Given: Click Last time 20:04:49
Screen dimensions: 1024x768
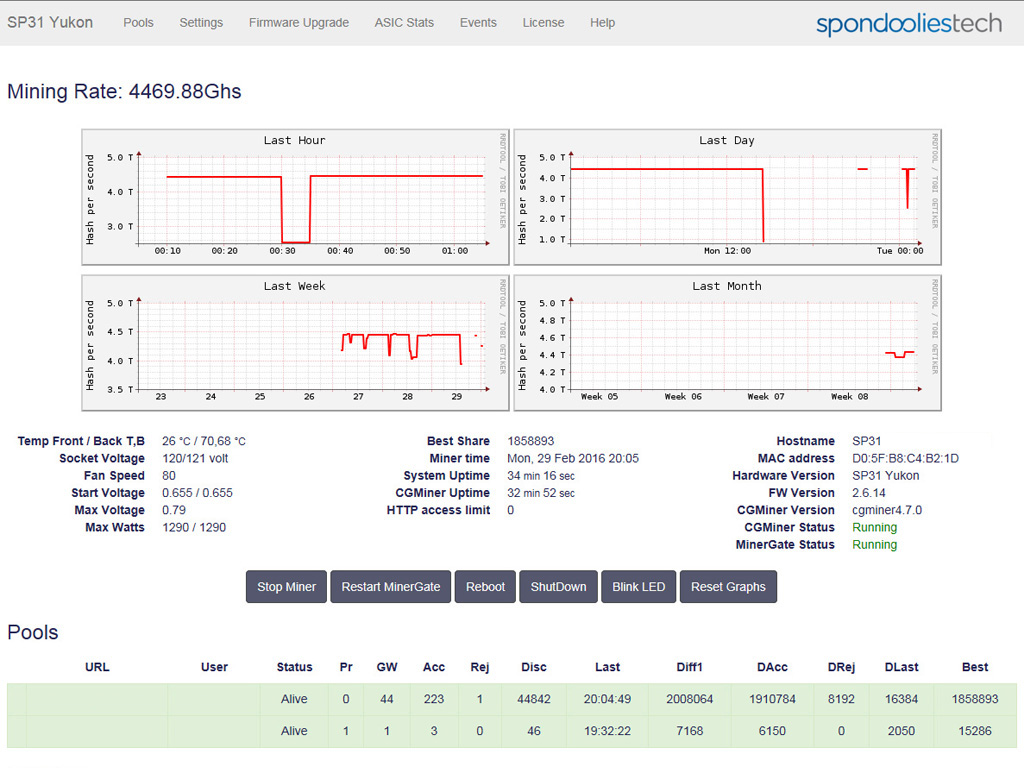Looking at the screenshot, I should coord(607,699).
